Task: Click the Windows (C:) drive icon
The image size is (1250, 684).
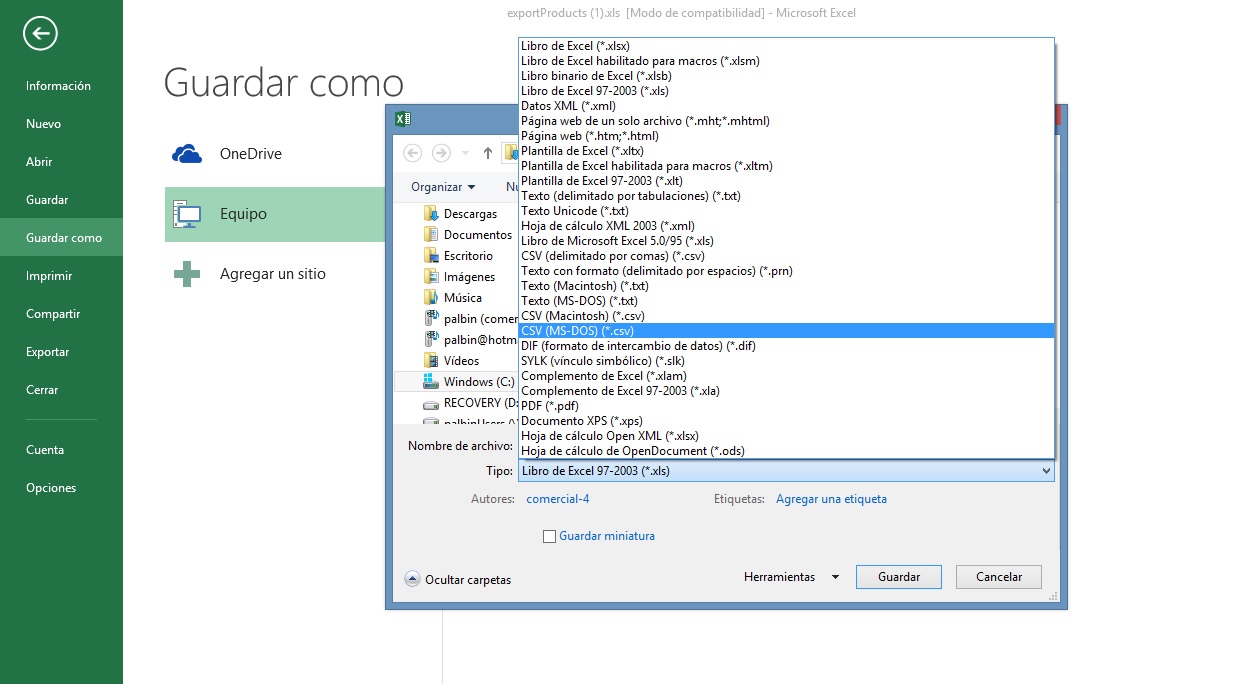Action: [x=431, y=381]
